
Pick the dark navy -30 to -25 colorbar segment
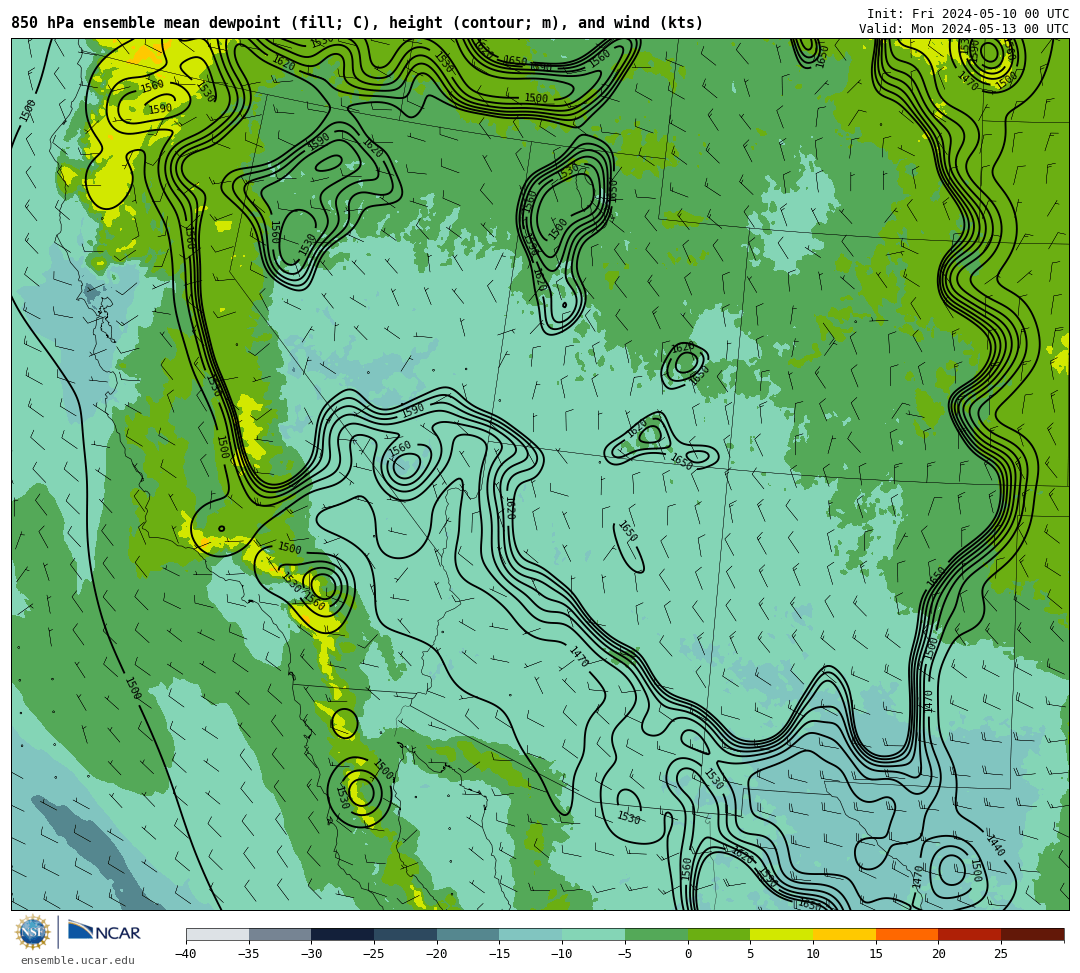(x=343, y=934)
